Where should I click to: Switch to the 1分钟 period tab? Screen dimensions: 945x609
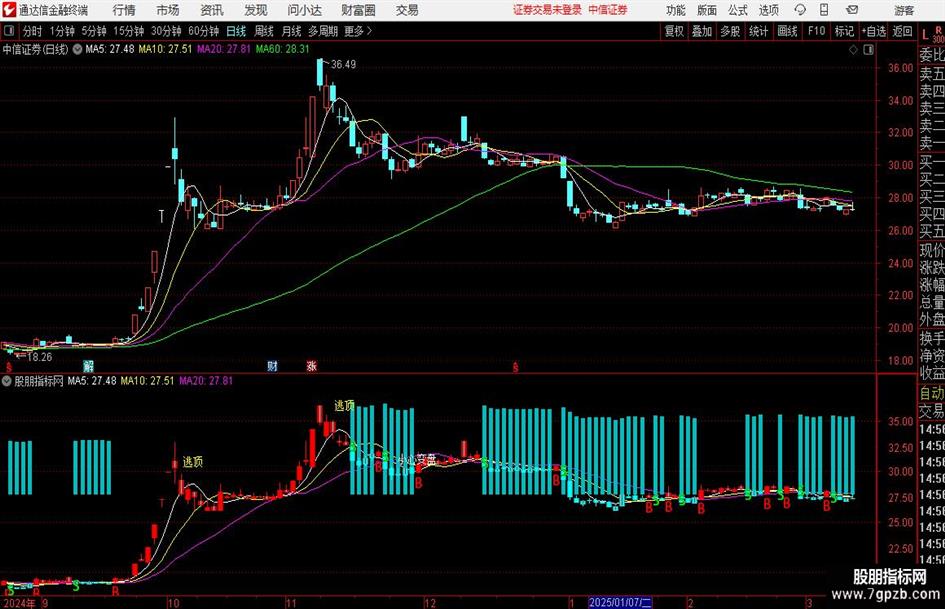coord(62,31)
